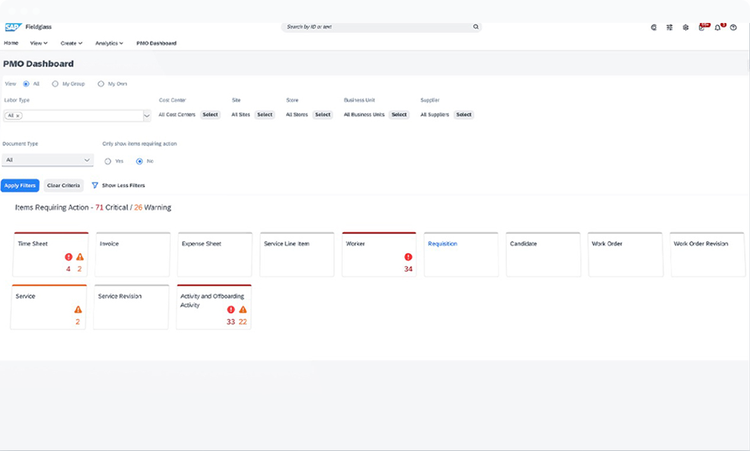Click Activity and Offboarding warning triangle icon
This screenshot has width=750, height=451.
[243, 309]
